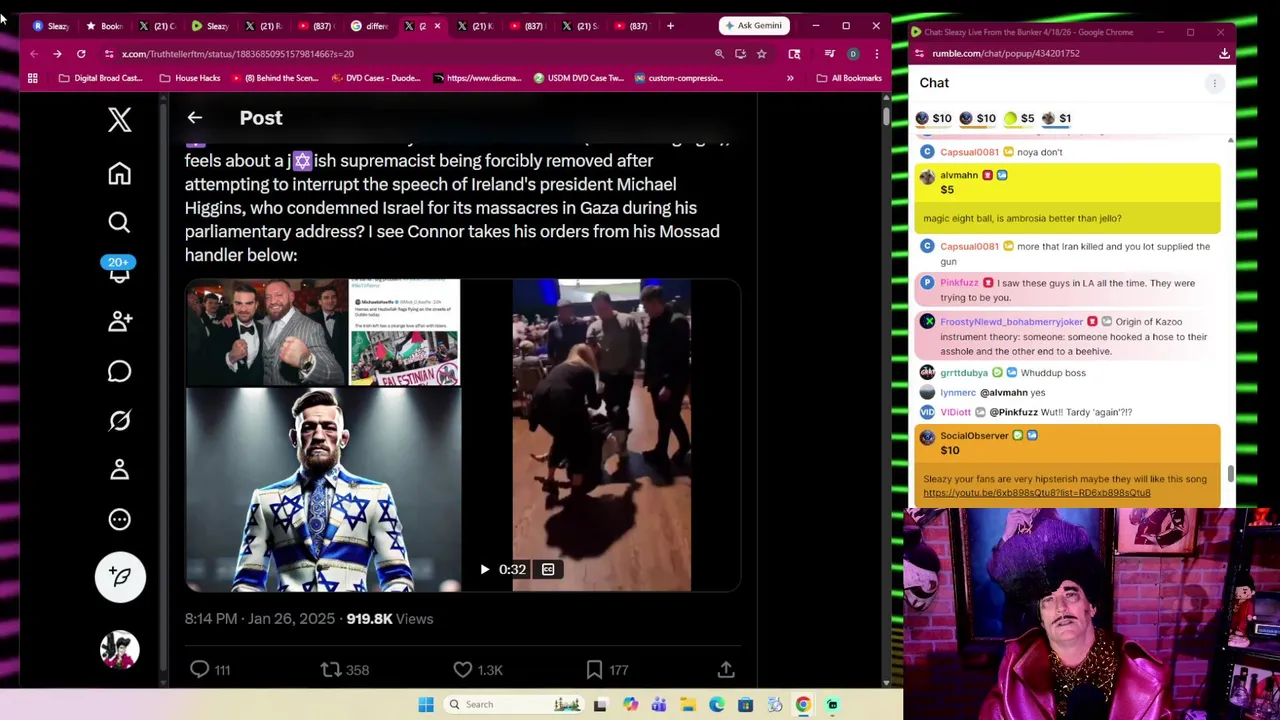Open Chrome apps grid icon
The width and height of the screenshot is (1280, 720).
click(33, 78)
